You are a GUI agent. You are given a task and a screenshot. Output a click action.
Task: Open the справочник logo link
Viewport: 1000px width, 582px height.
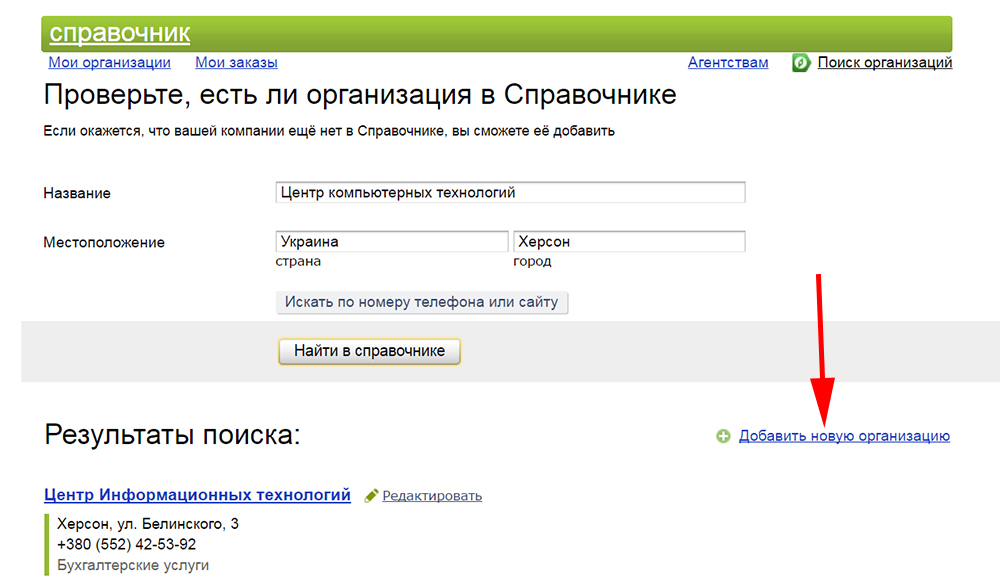(119, 33)
